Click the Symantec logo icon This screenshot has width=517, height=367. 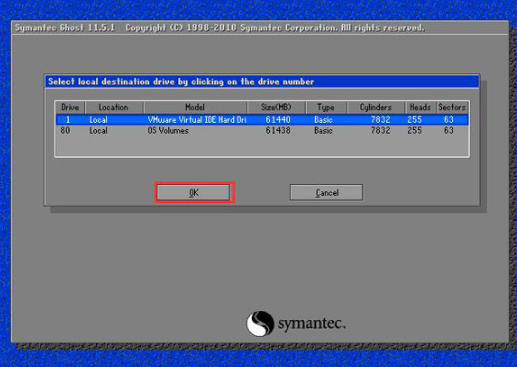(x=260, y=323)
